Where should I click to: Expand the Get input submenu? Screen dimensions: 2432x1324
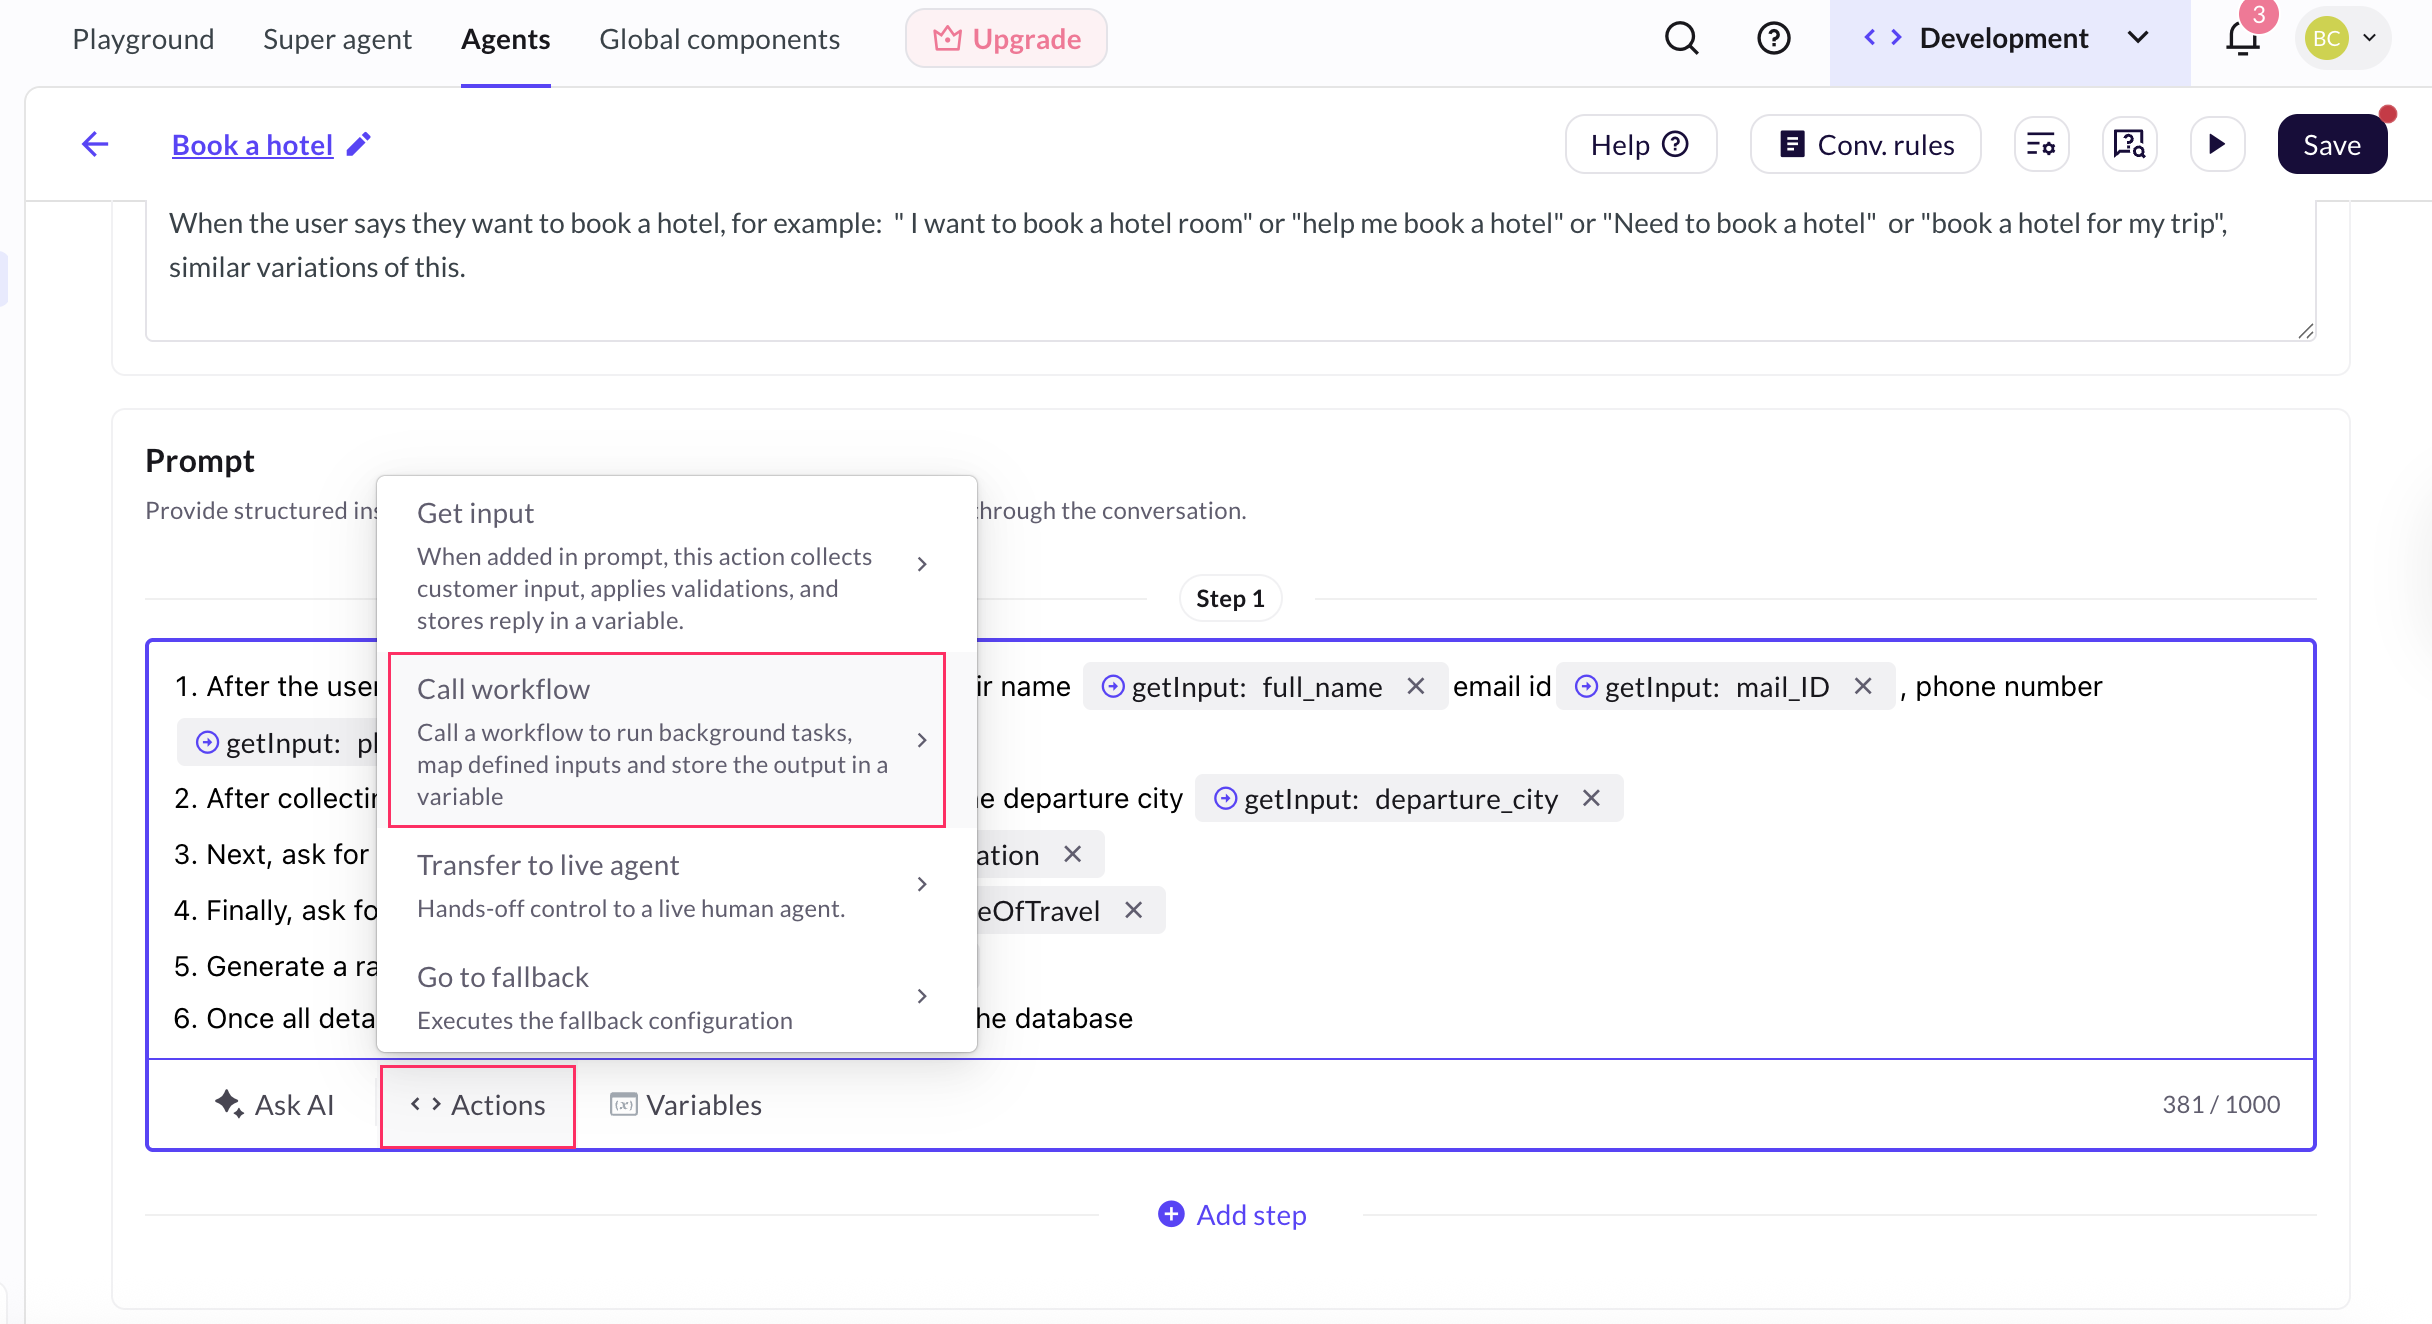click(921, 565)
